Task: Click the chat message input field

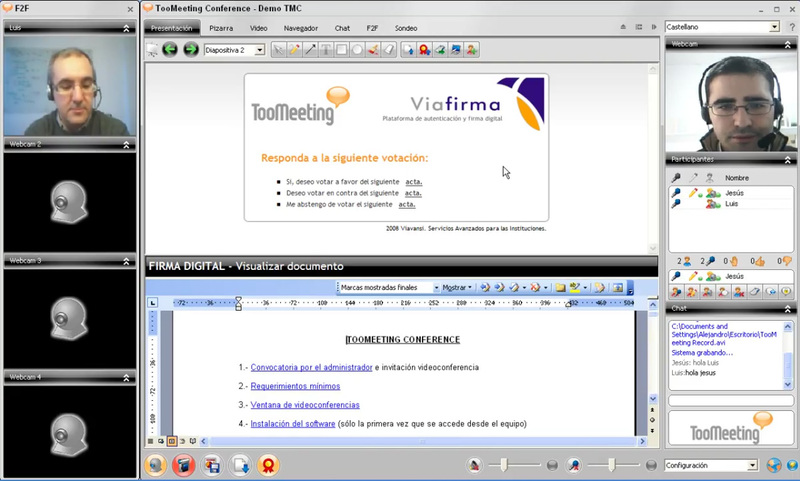Action: pyautogui.click(x=731, y=401)
